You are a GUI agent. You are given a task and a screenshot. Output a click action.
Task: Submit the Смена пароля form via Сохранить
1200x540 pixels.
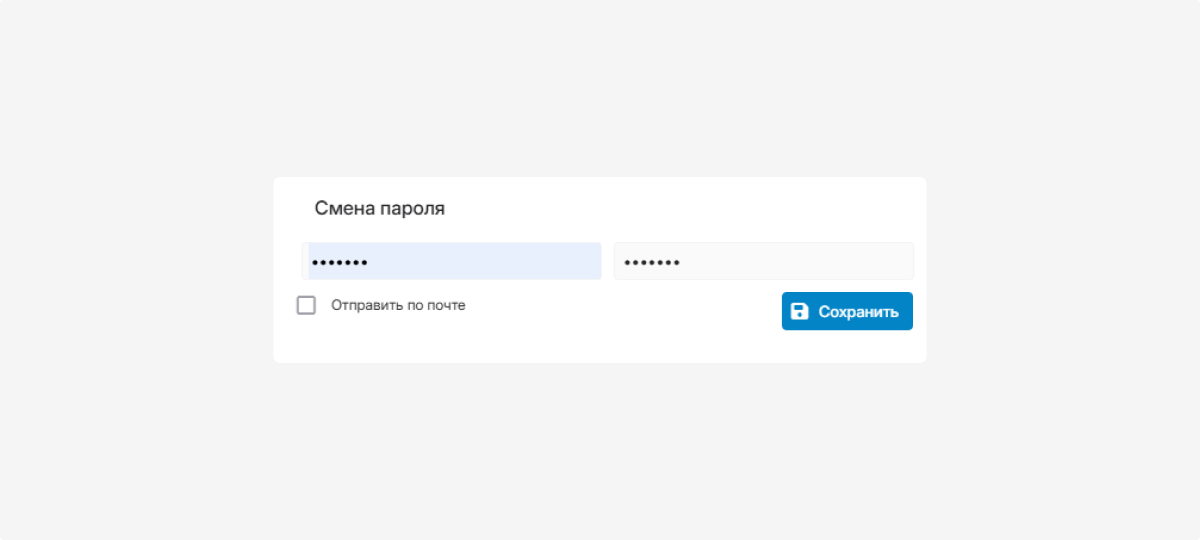(847, 311)
